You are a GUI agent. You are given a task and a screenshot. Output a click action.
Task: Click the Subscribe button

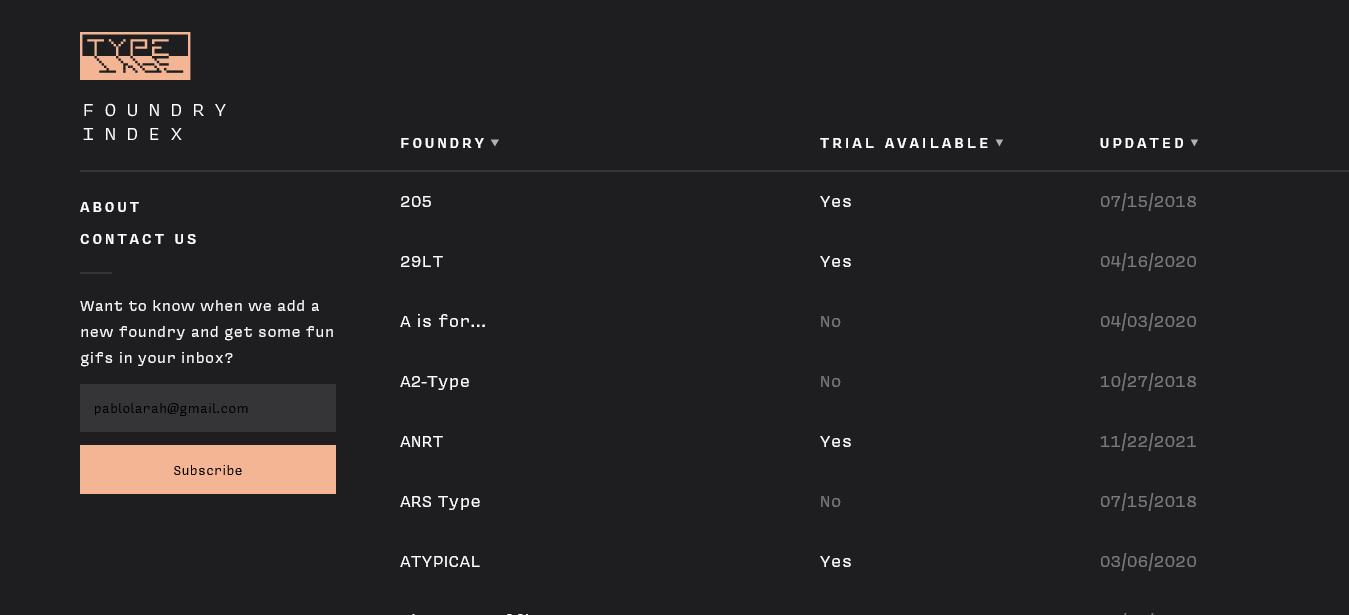point(208,470)
